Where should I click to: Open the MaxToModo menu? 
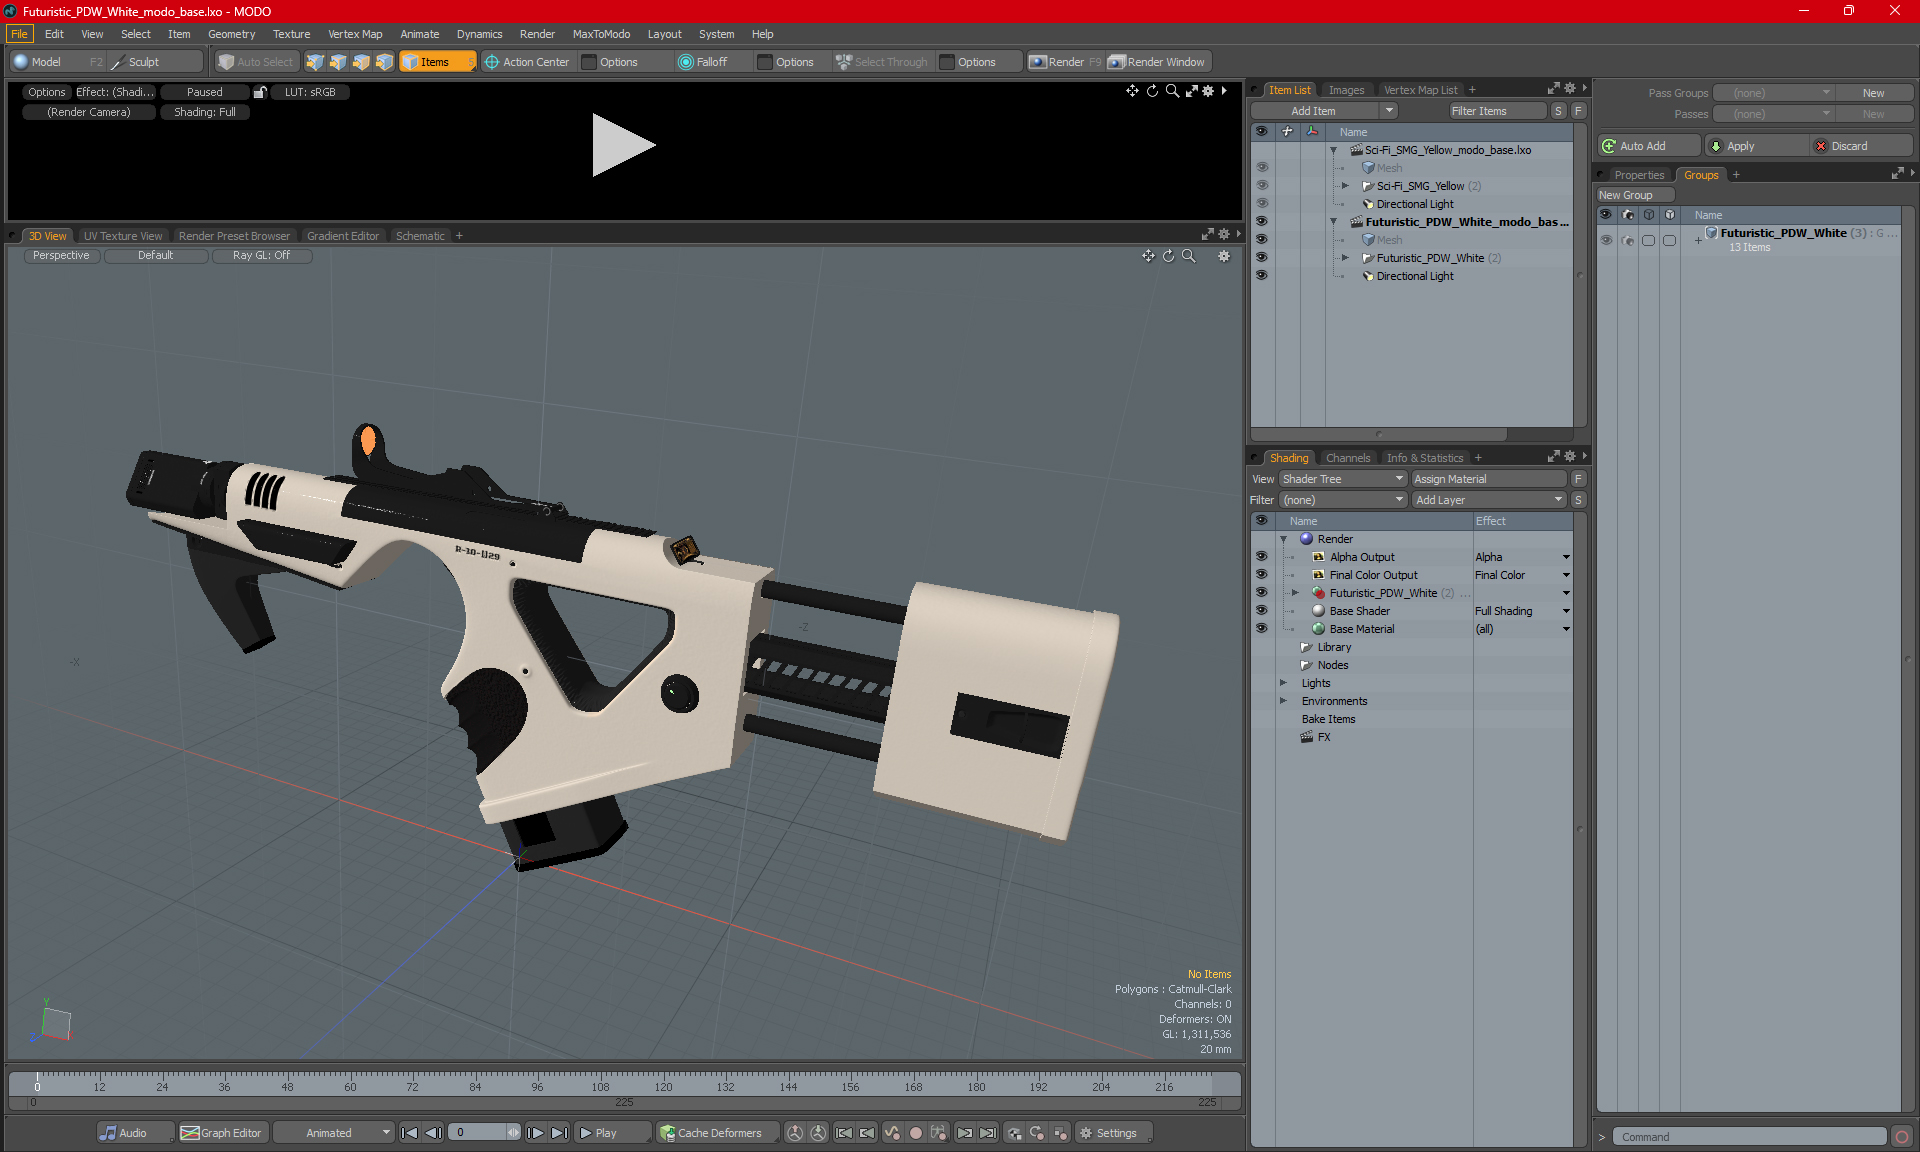point(601,34)
